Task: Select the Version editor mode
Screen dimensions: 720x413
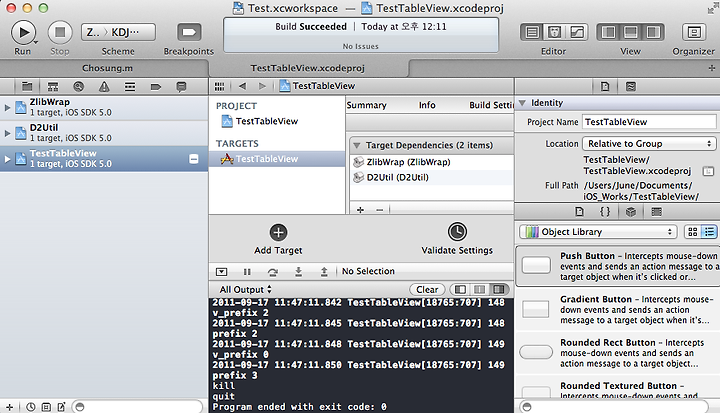Action: pos(577,32)
